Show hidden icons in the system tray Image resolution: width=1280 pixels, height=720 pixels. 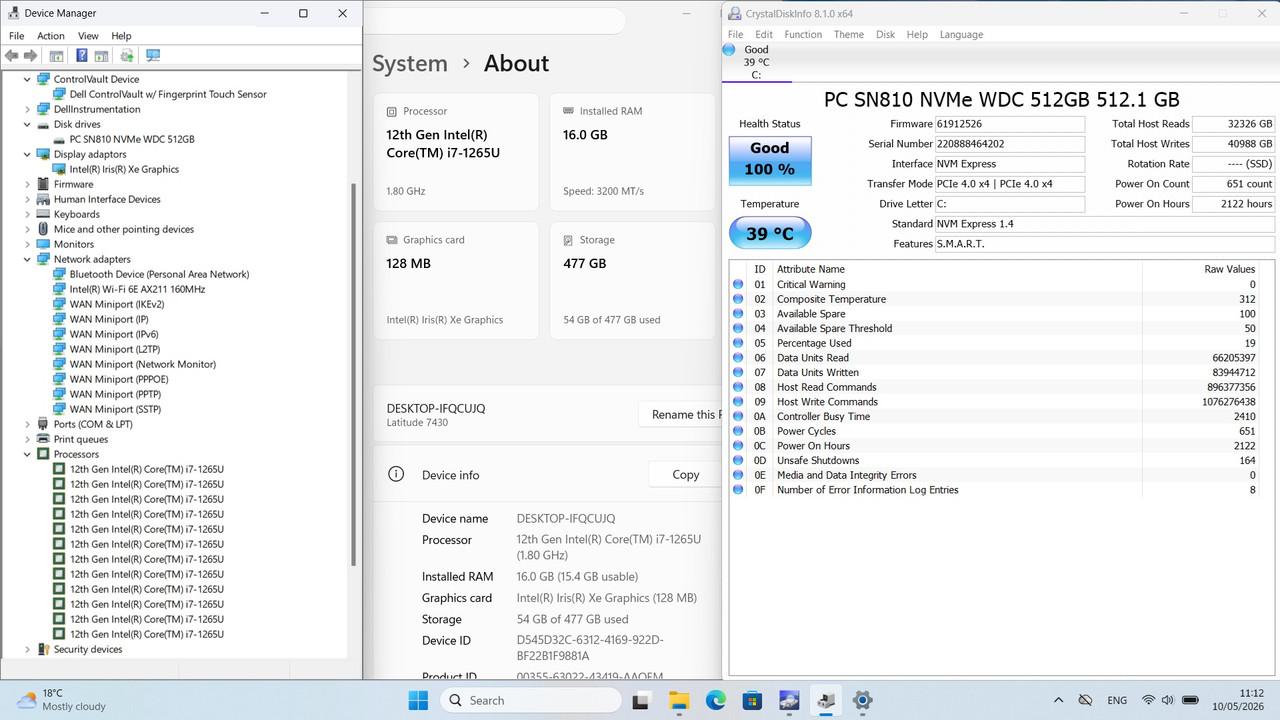click(1059, 700)
